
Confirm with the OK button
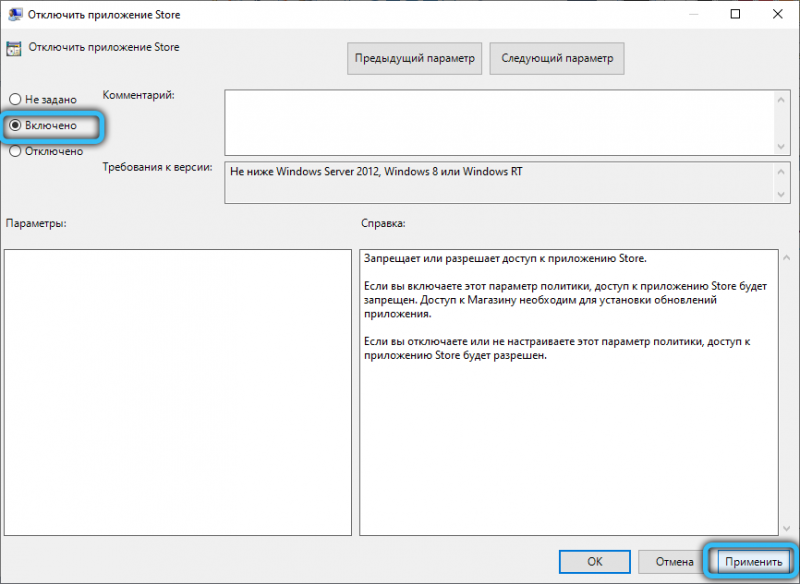(594, 562)
